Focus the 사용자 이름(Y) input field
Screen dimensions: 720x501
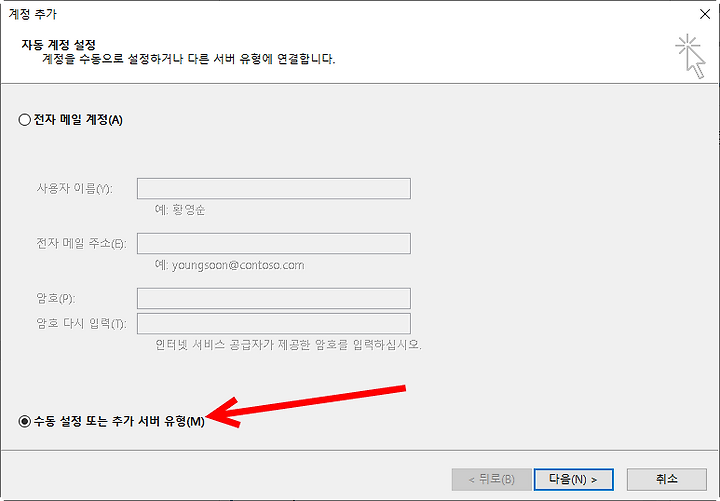point(274,188)
